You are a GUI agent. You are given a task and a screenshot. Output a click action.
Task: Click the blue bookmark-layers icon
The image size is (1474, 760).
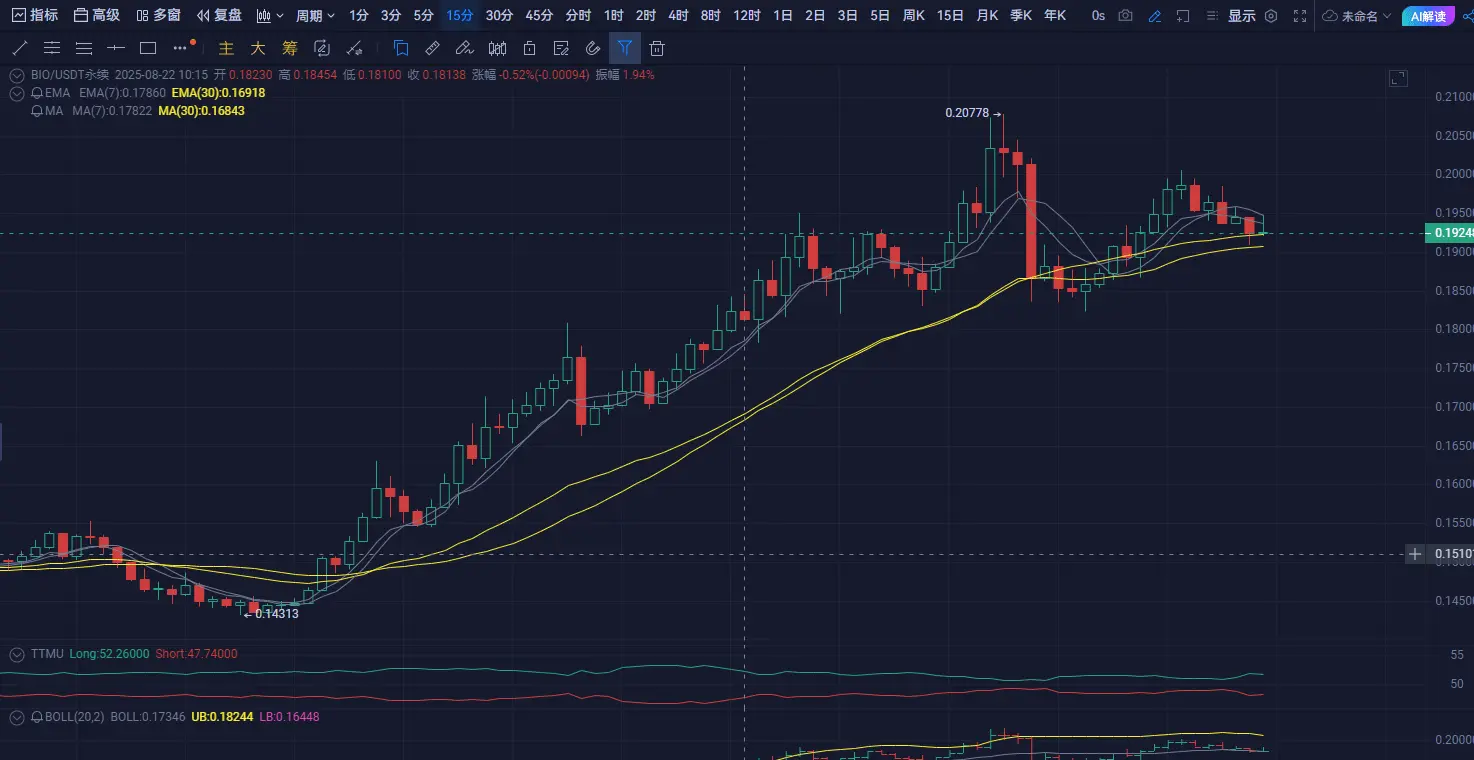pos(401,47)
